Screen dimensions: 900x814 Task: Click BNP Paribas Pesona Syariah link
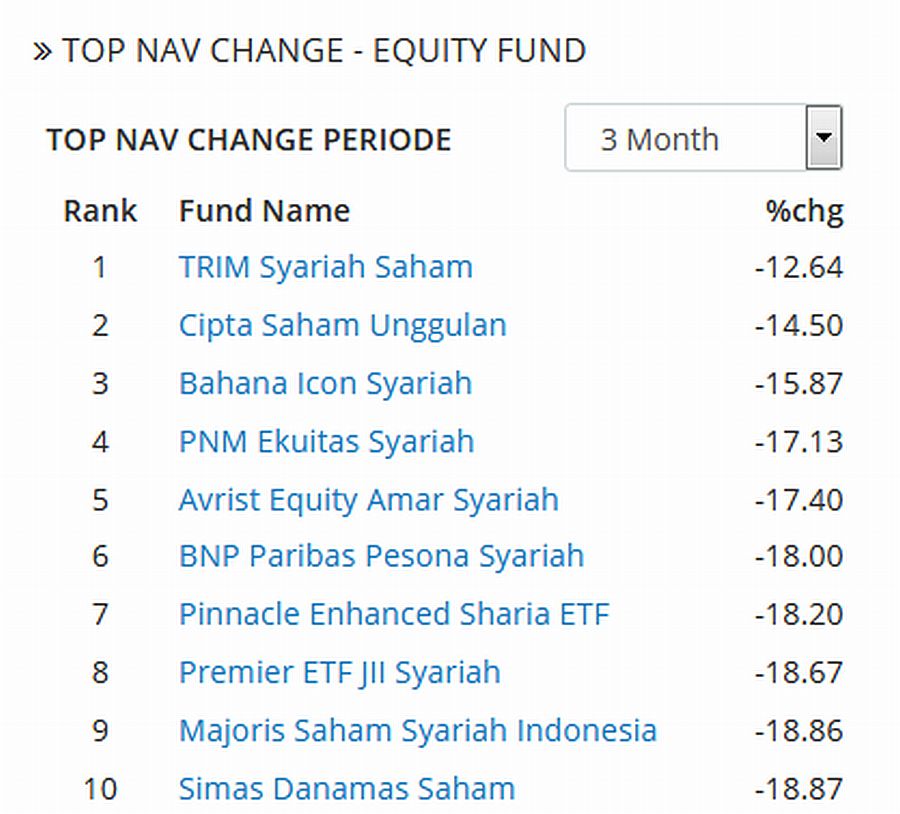pyautogui.click(x=381, y=556)
